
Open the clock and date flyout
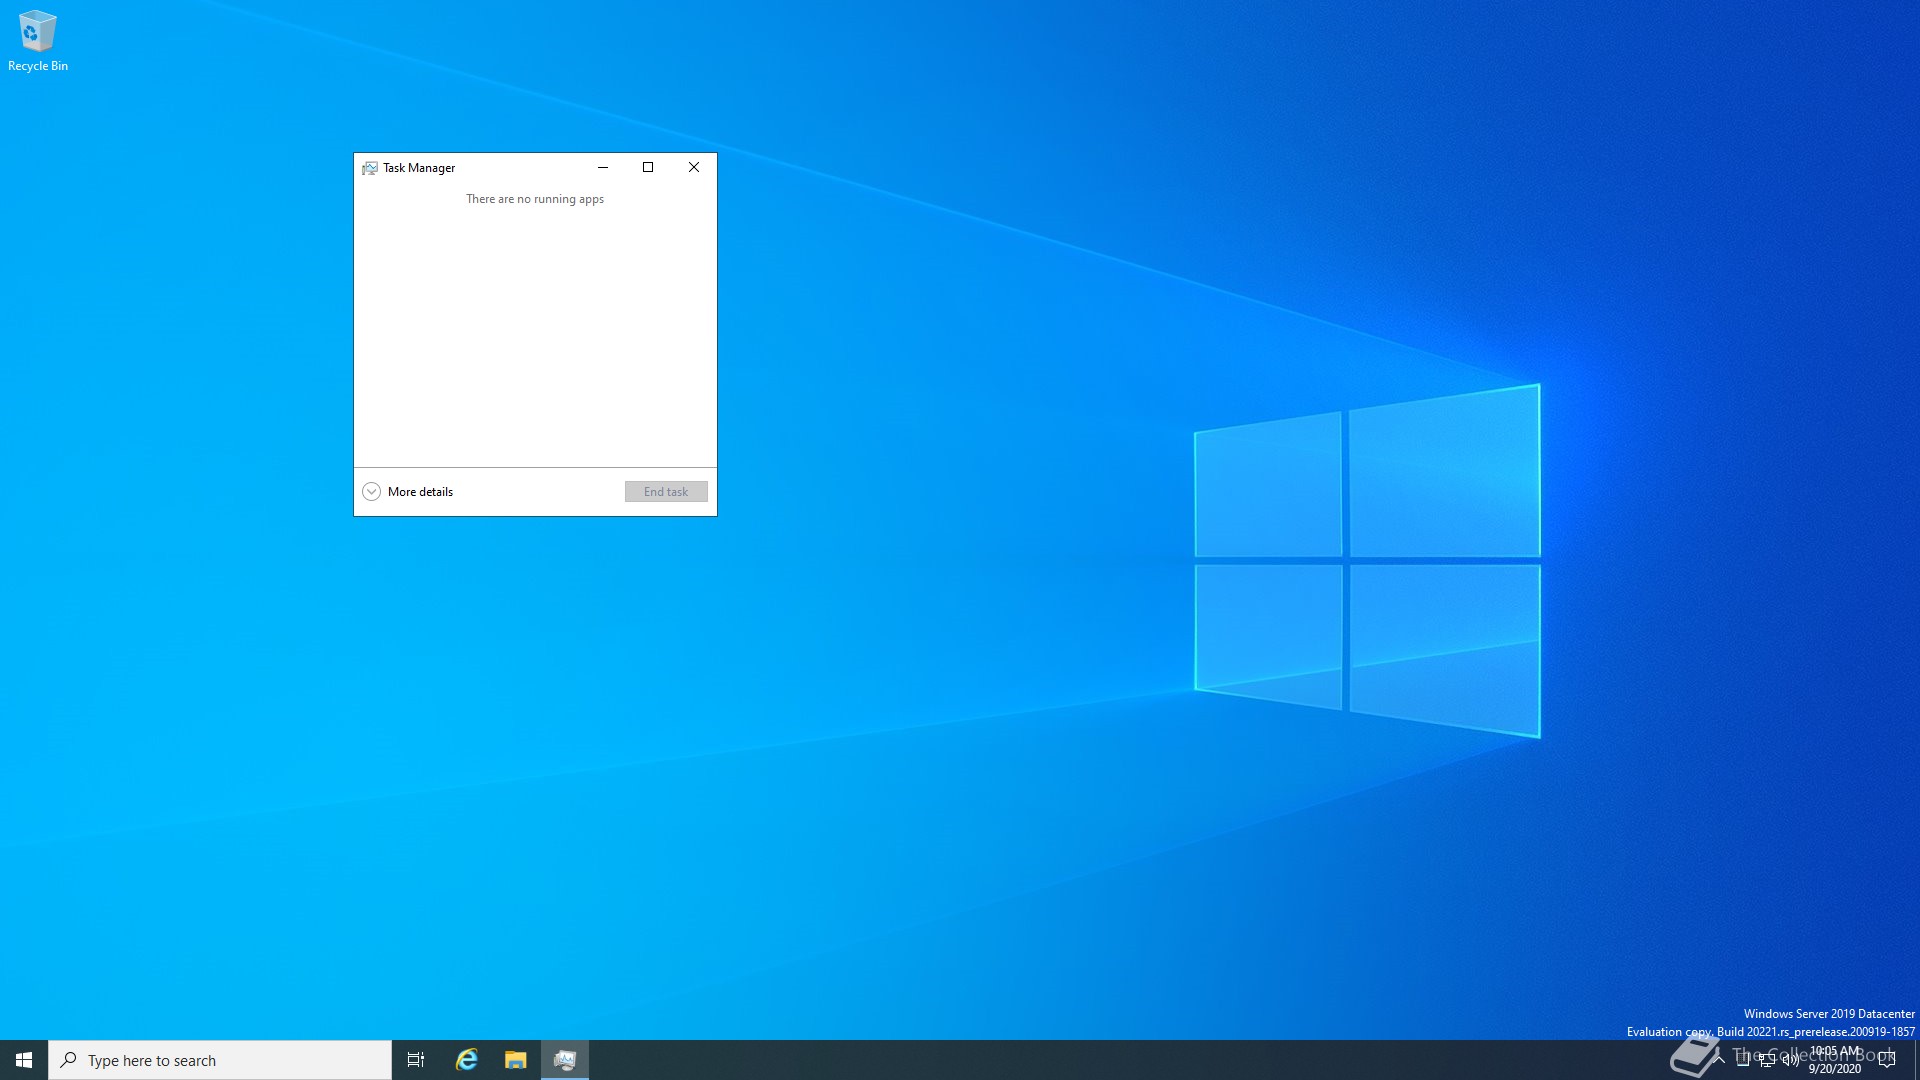pos(1835,1060)
